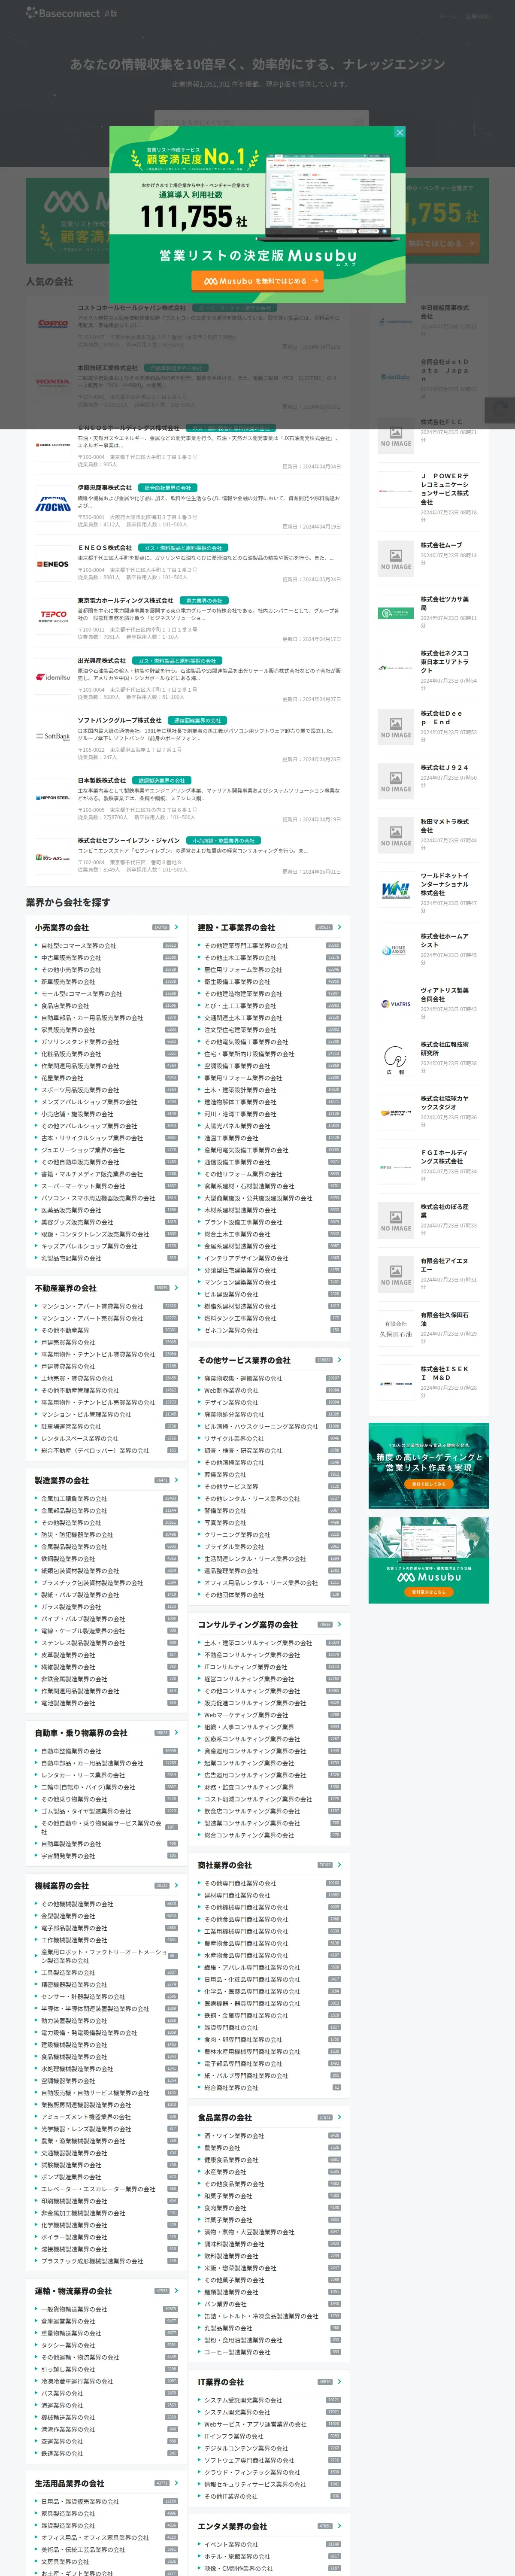This screenshot has width=515, height=2576.
Task: Open 土木・建築コンサルティング業界の会社 link
Action: [258, 1643]
